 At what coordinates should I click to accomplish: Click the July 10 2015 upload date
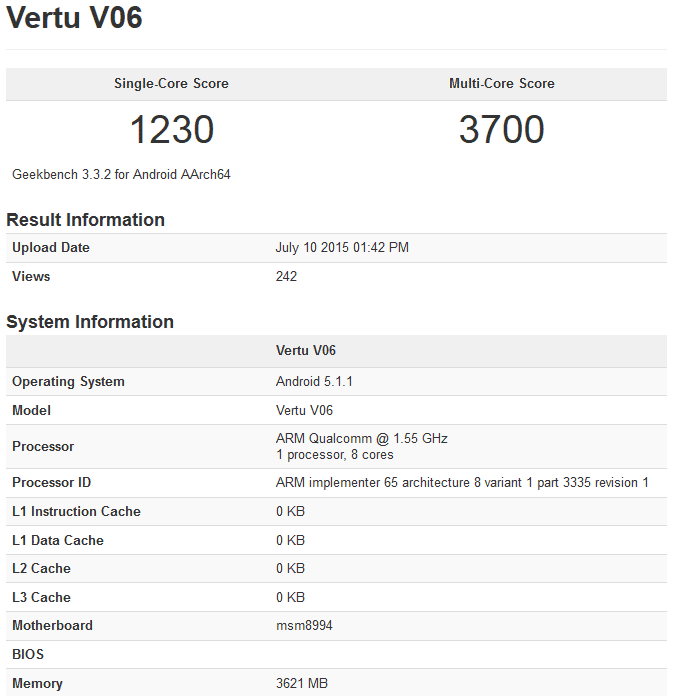point(342,248)
